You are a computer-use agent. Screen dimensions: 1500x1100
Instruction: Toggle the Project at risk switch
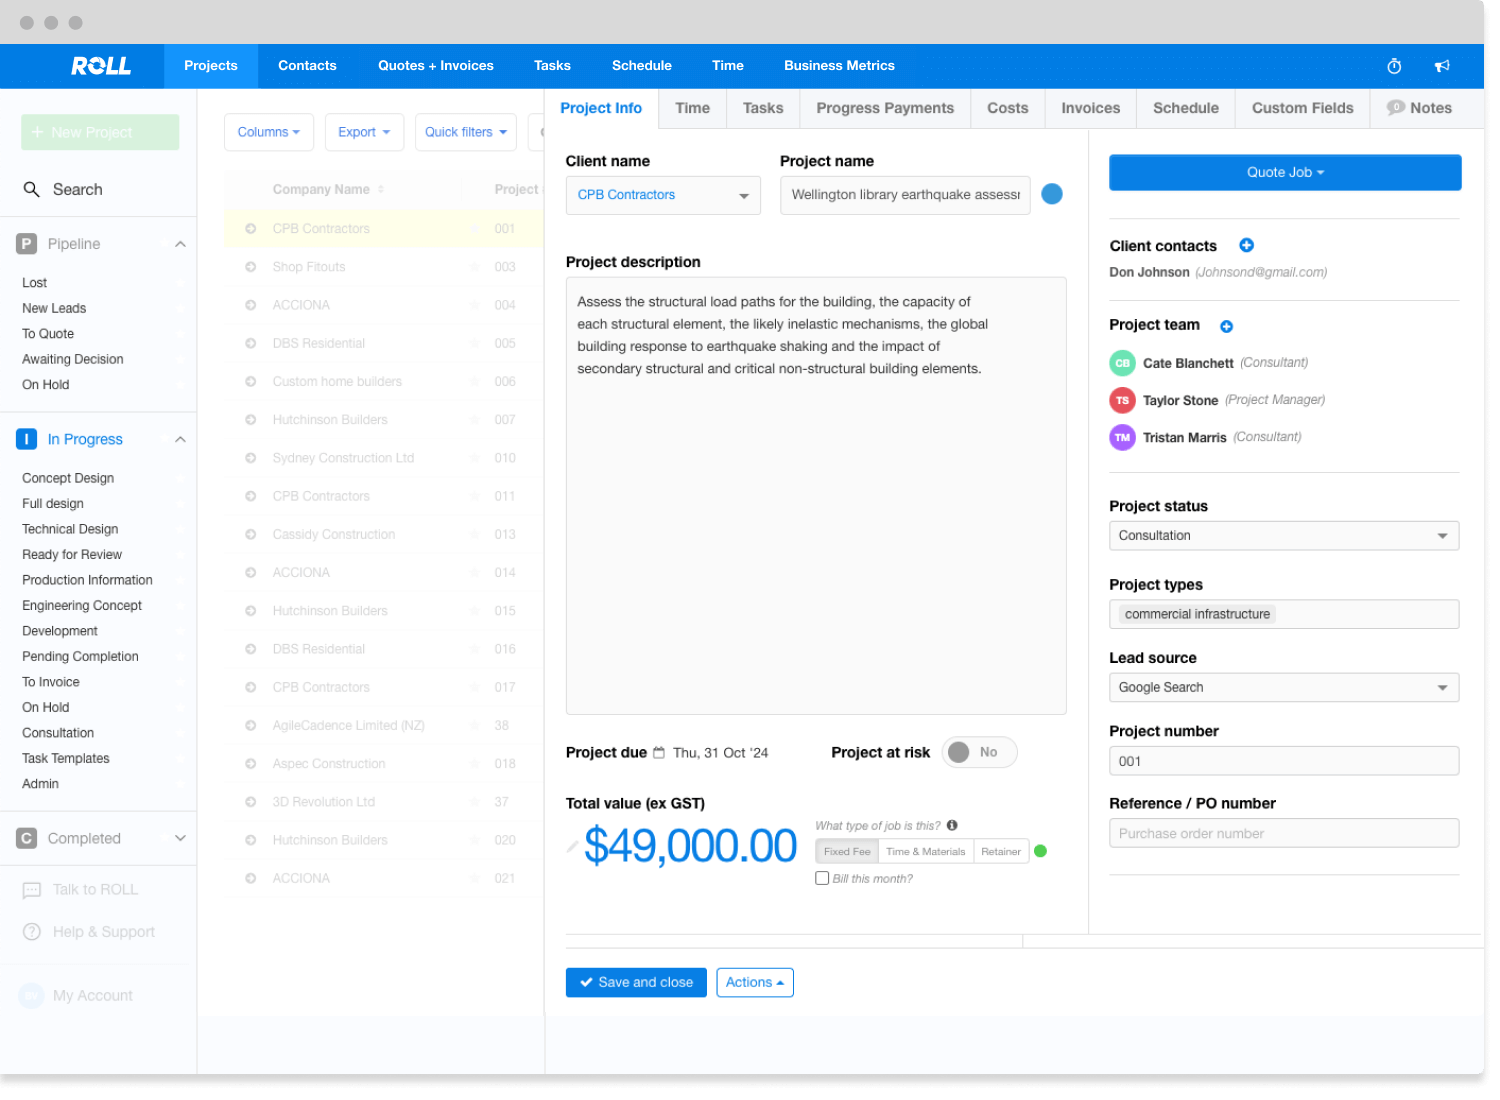tap(979, 752)
